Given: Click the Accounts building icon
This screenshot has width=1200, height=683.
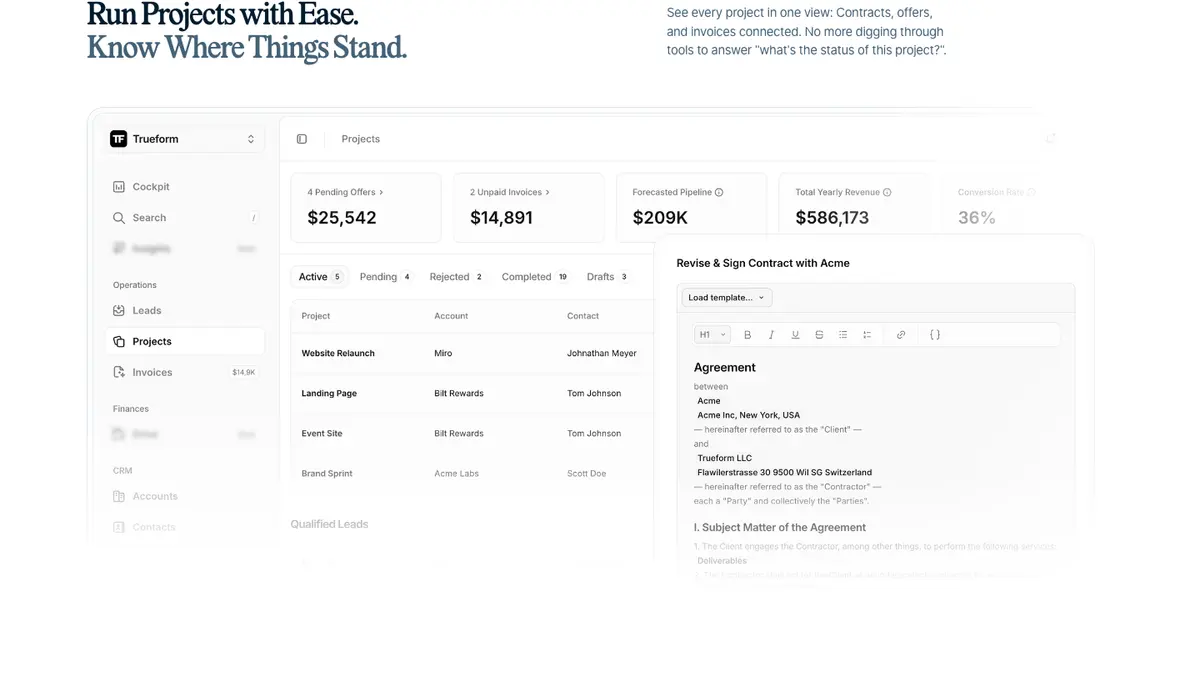Looking at the screenshot, I should 119,497.
